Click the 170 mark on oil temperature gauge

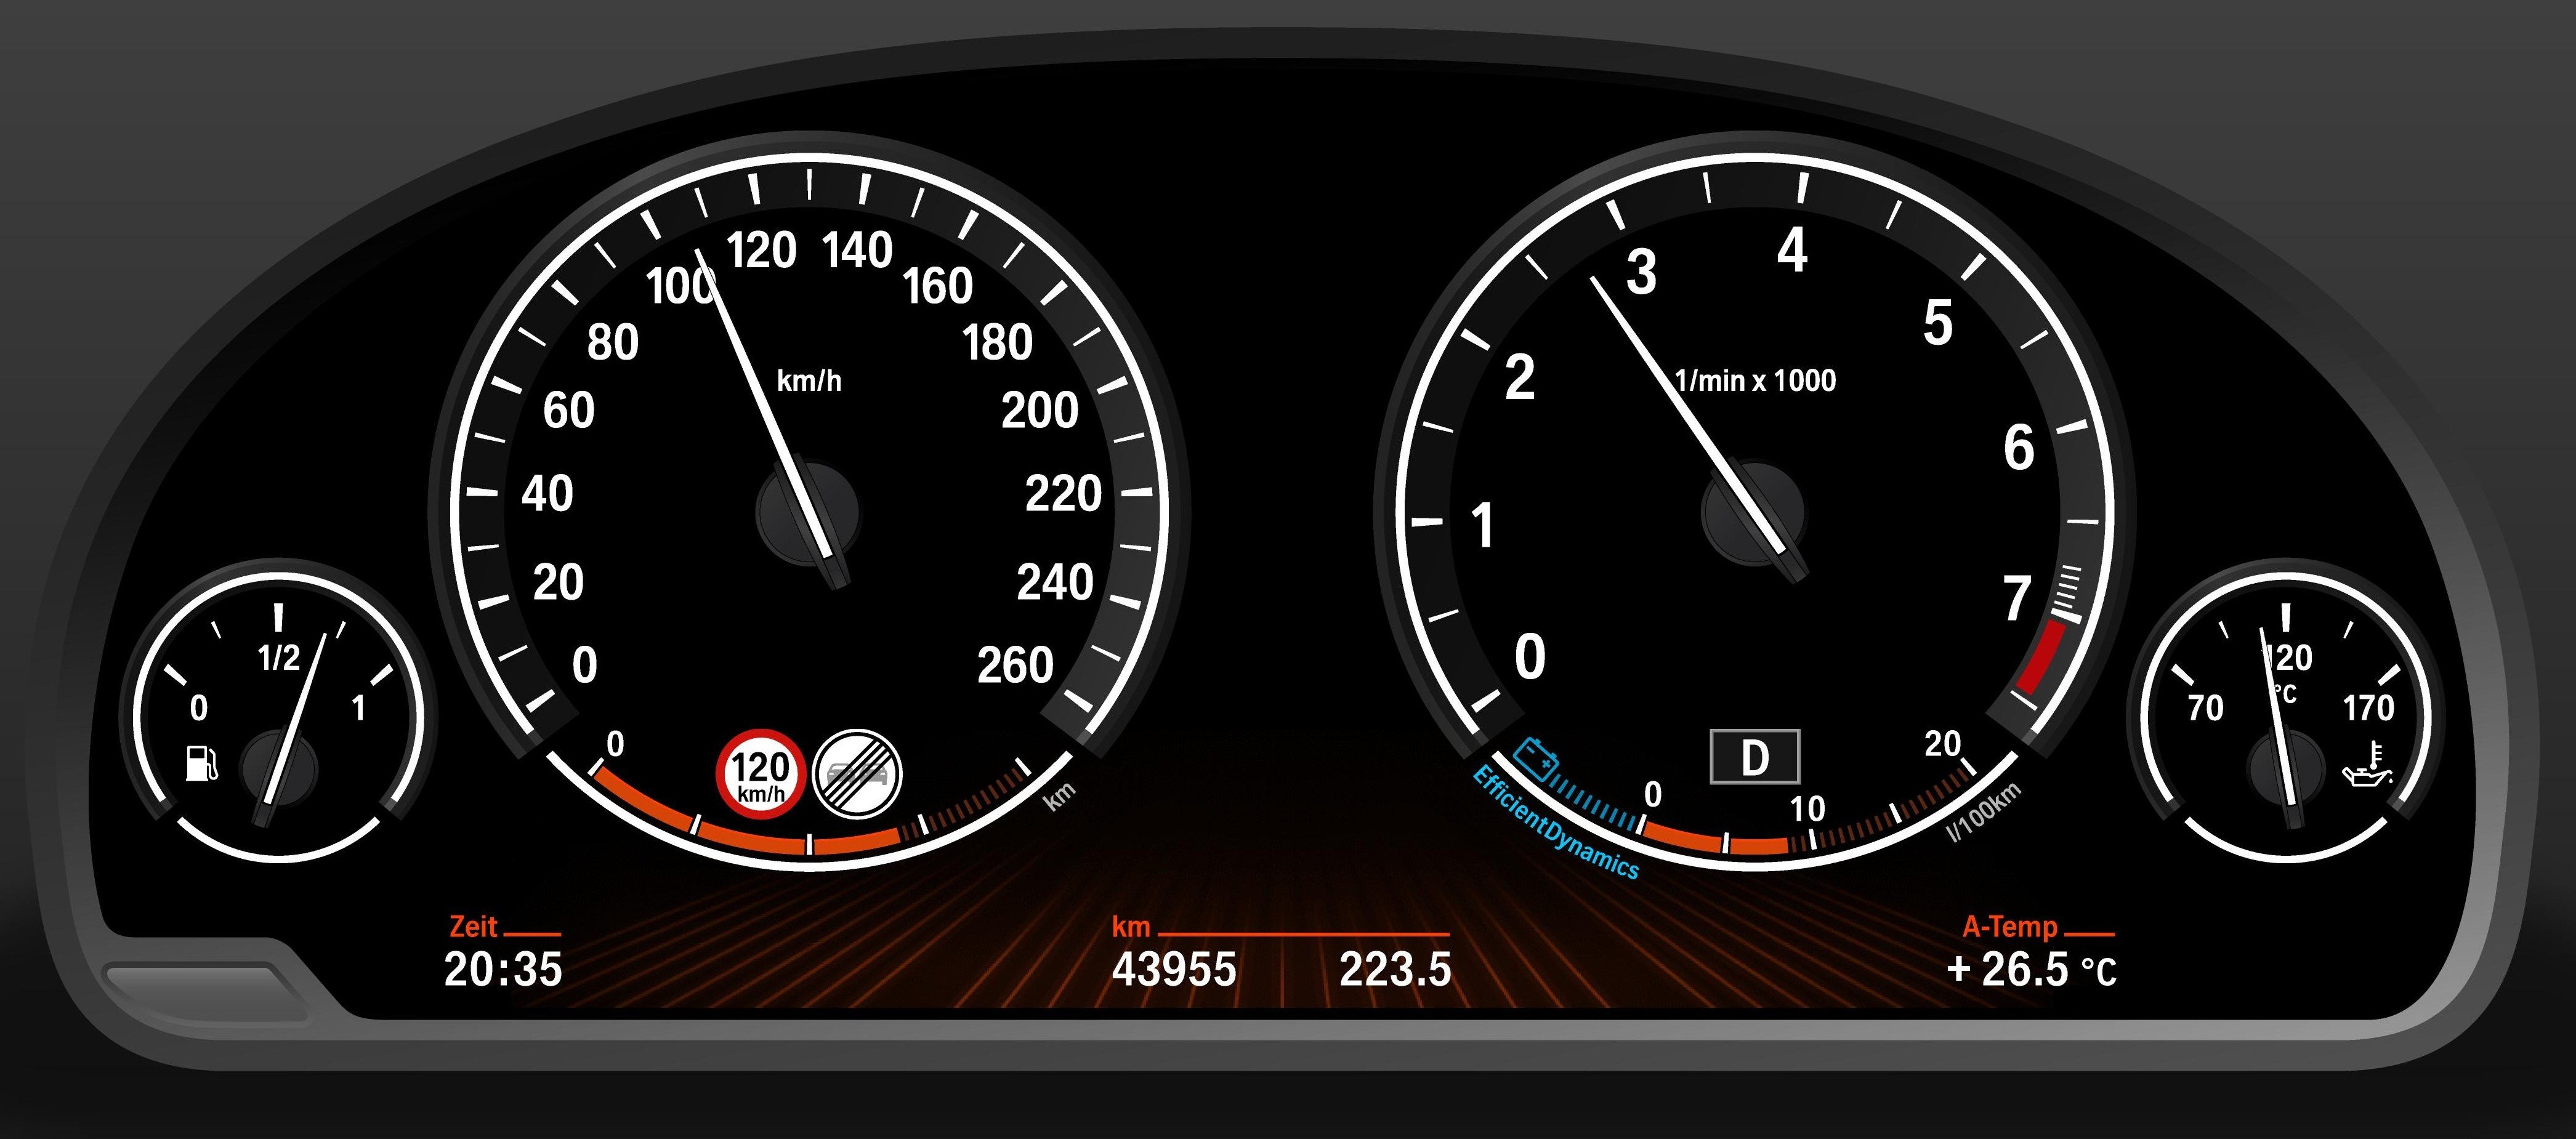click(2368, 708)
